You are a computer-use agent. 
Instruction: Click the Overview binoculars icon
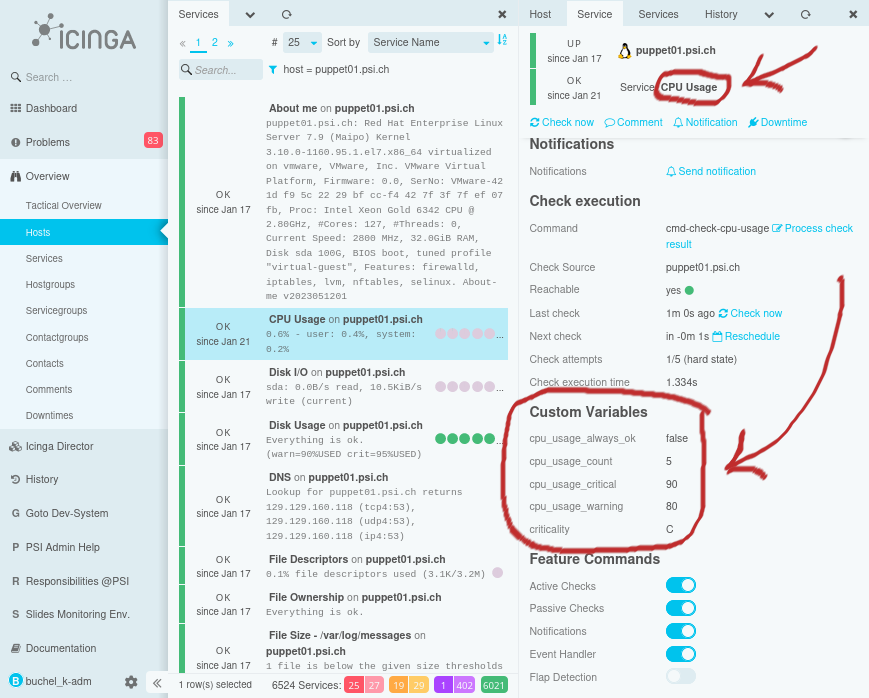coord(16,176)
